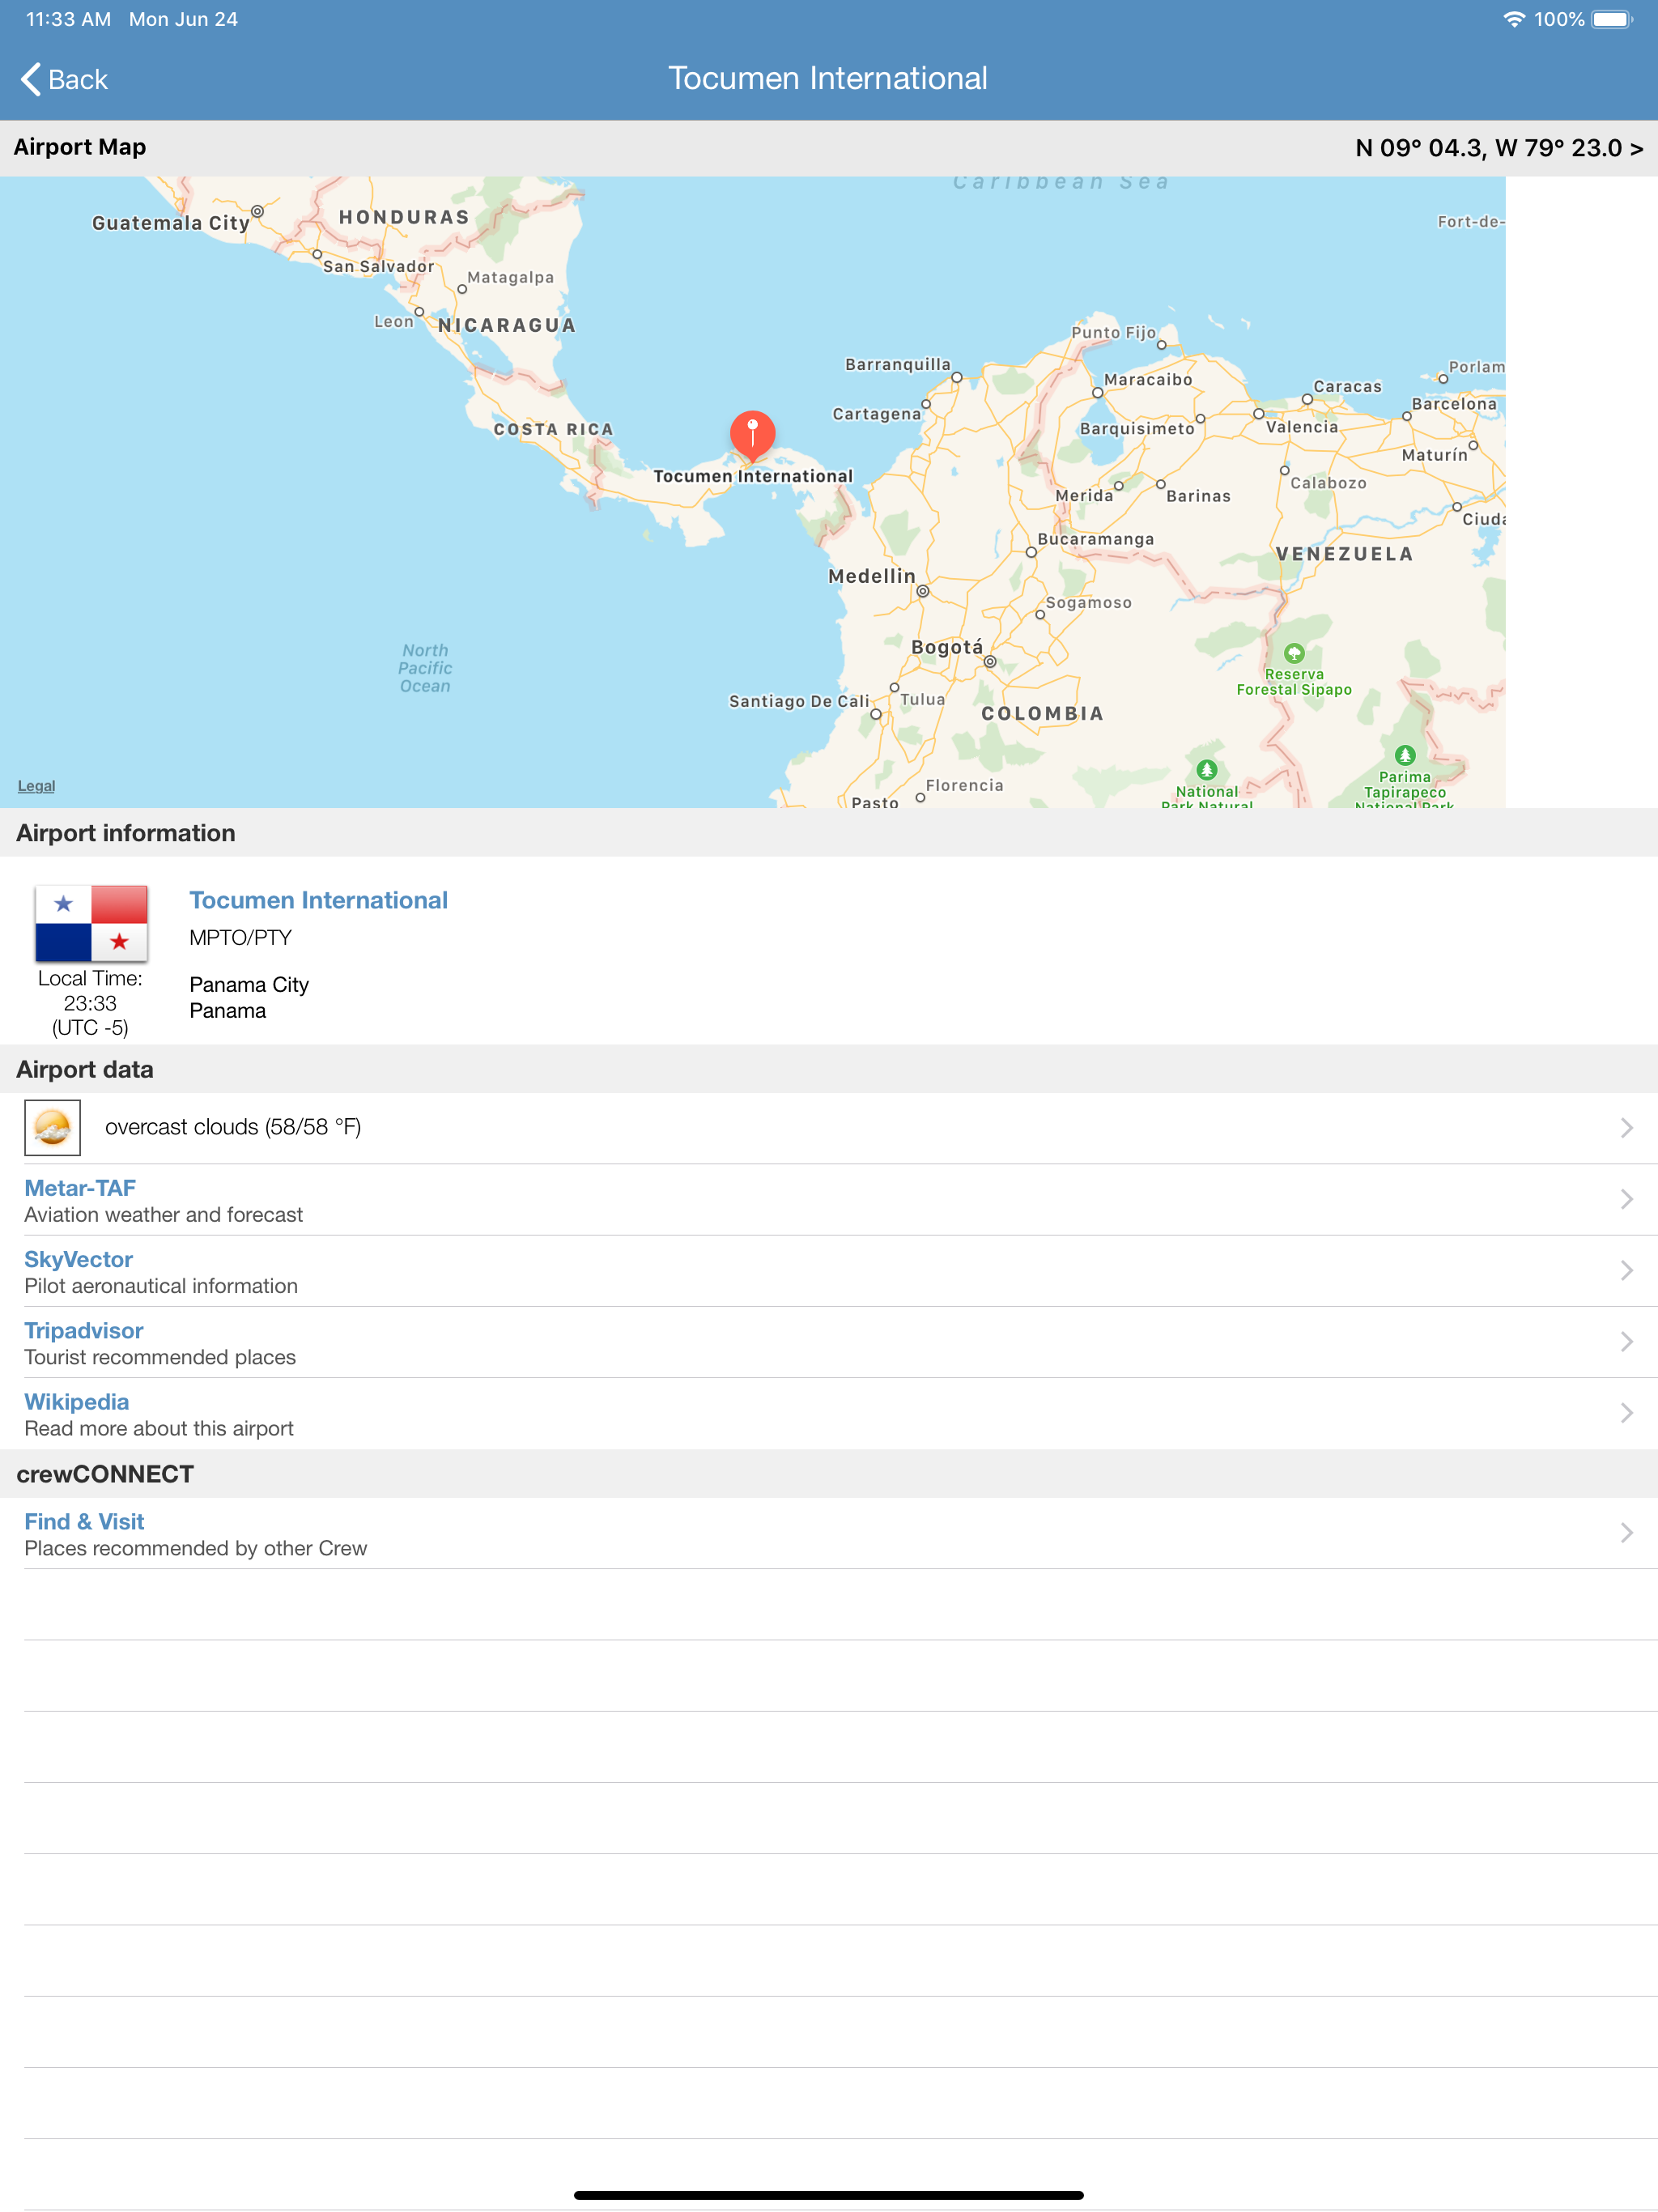1658x2212 pixels.
Task: Tap the Tocumen International blue title link
Action: 318,900
